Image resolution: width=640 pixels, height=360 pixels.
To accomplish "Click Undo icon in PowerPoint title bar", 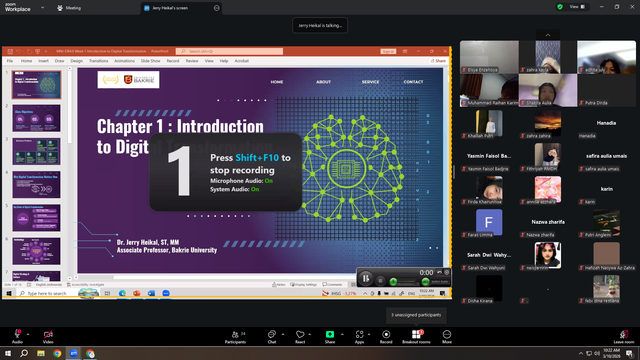I will coord(18,51).
